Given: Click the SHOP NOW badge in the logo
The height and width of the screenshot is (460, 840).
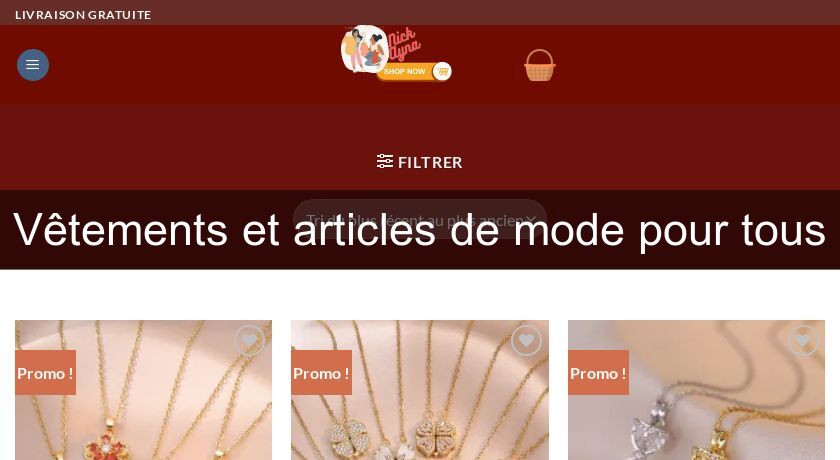Looking at the screenshot, I should (x=404, y=71).
